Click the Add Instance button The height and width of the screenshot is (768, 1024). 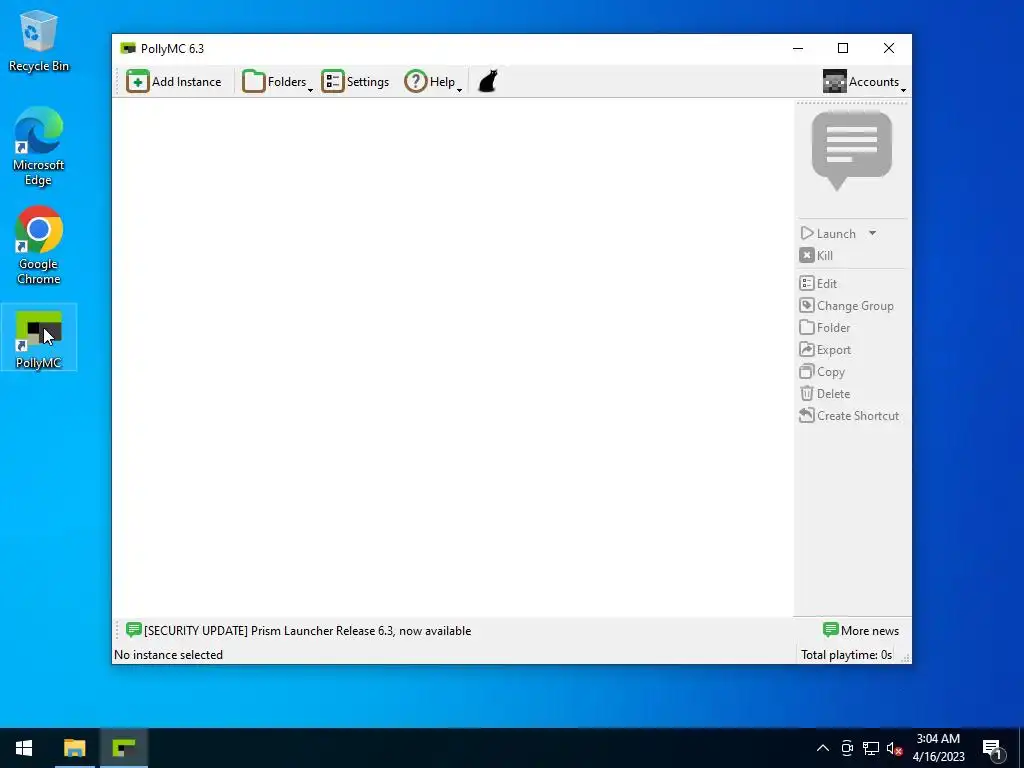174,82
